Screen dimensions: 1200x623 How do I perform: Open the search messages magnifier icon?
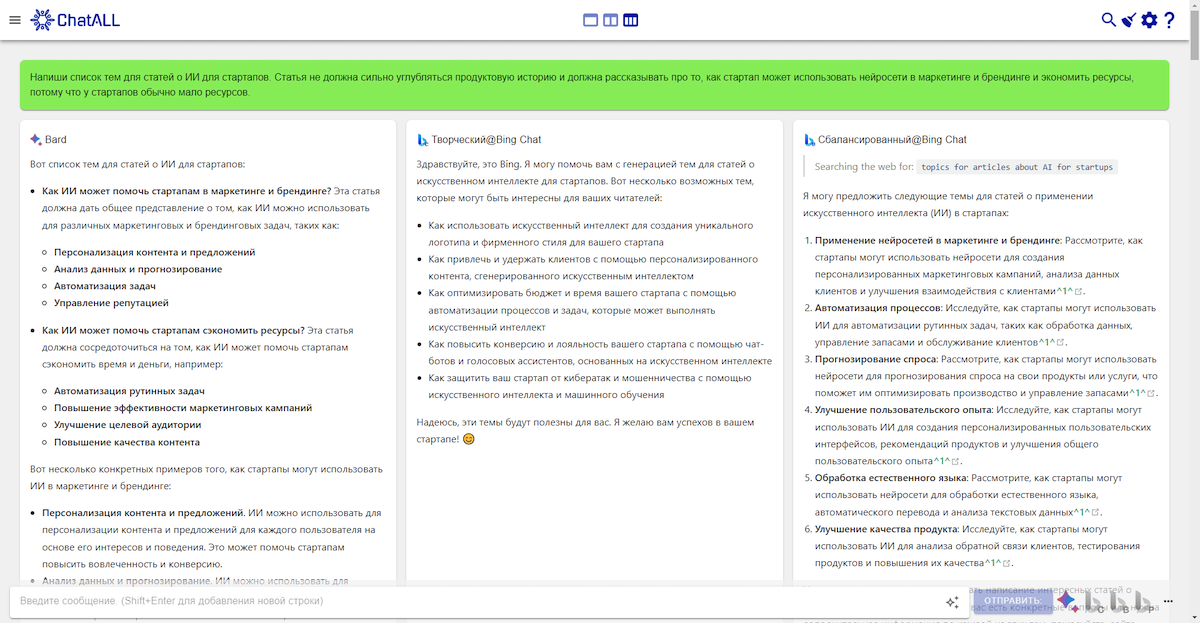[1108, 20]
